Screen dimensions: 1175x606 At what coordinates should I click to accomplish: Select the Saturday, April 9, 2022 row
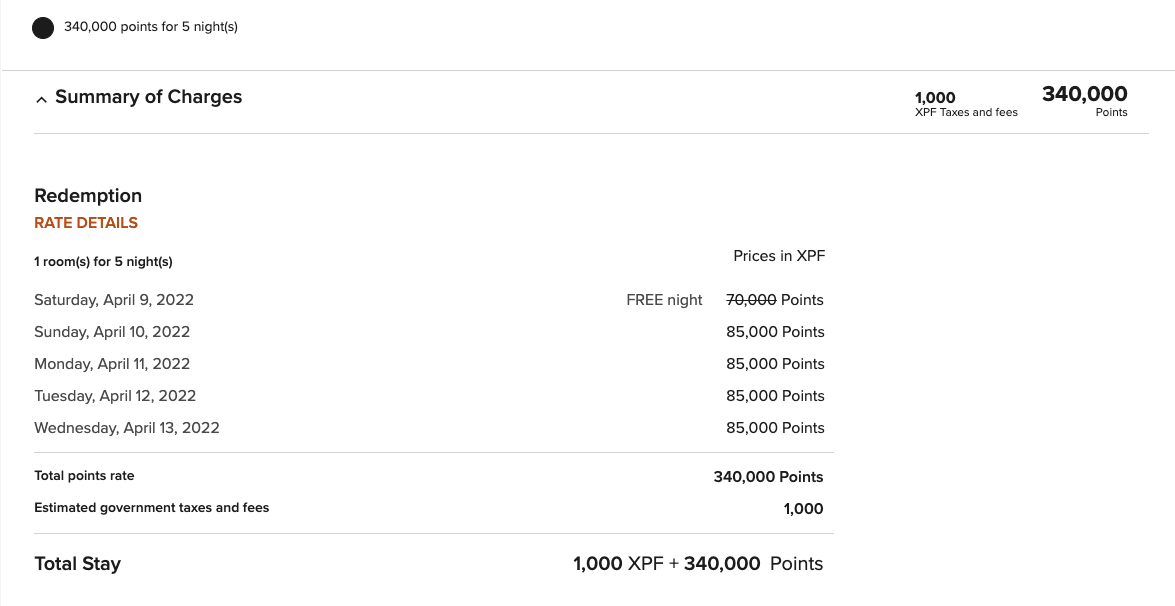point(114,300)
